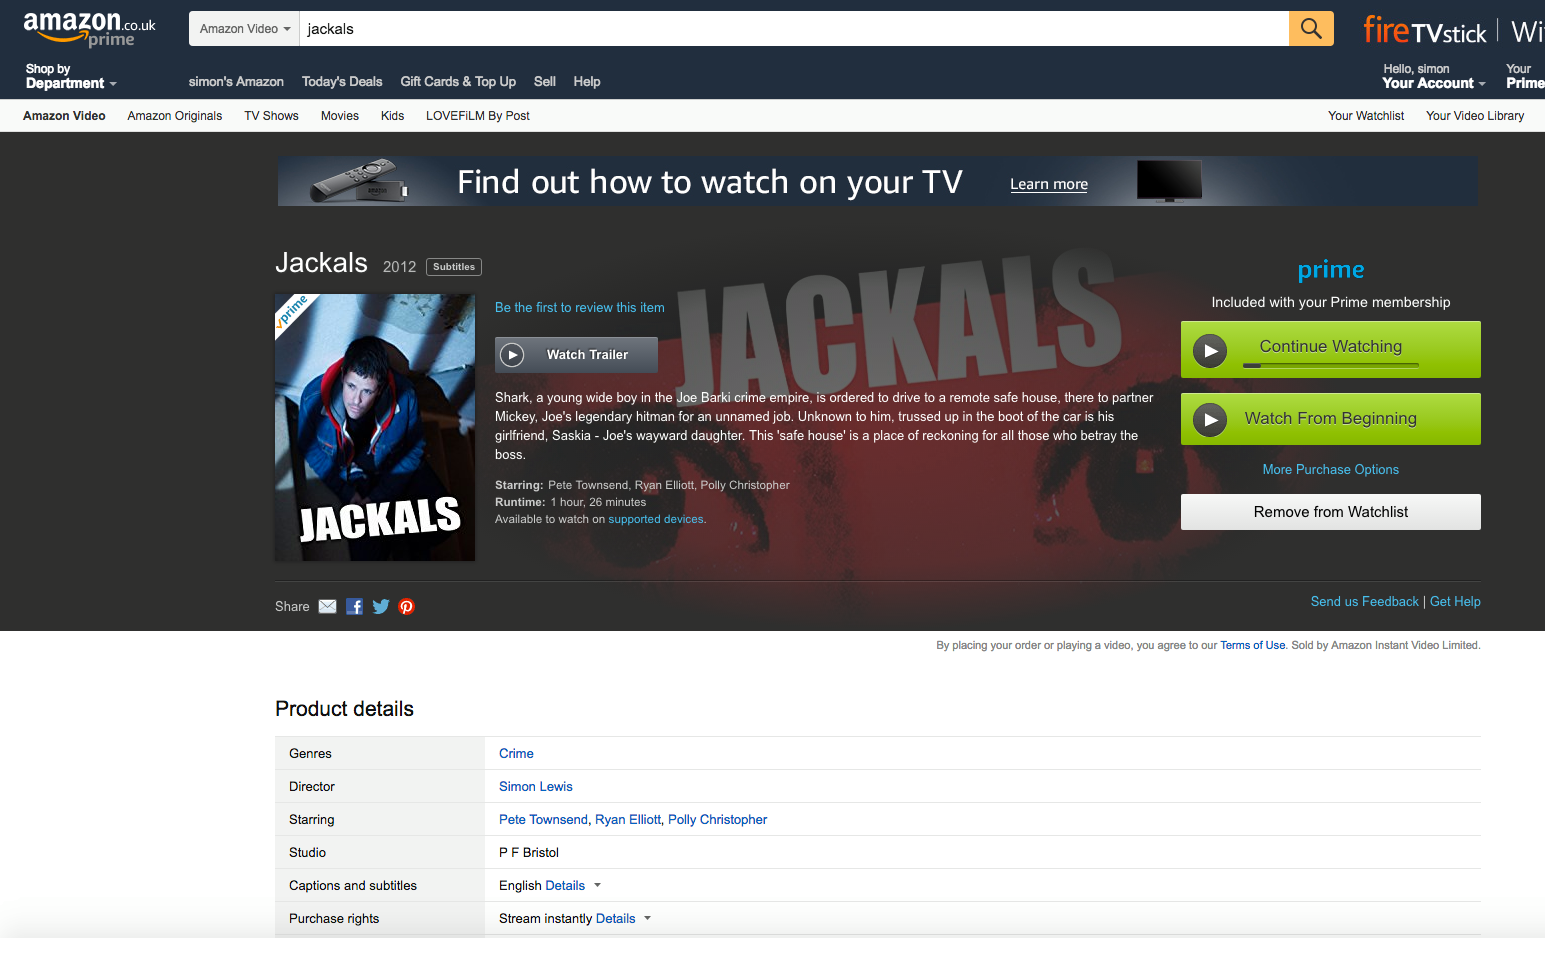Click the 'Product details' heading

[344, 709]
